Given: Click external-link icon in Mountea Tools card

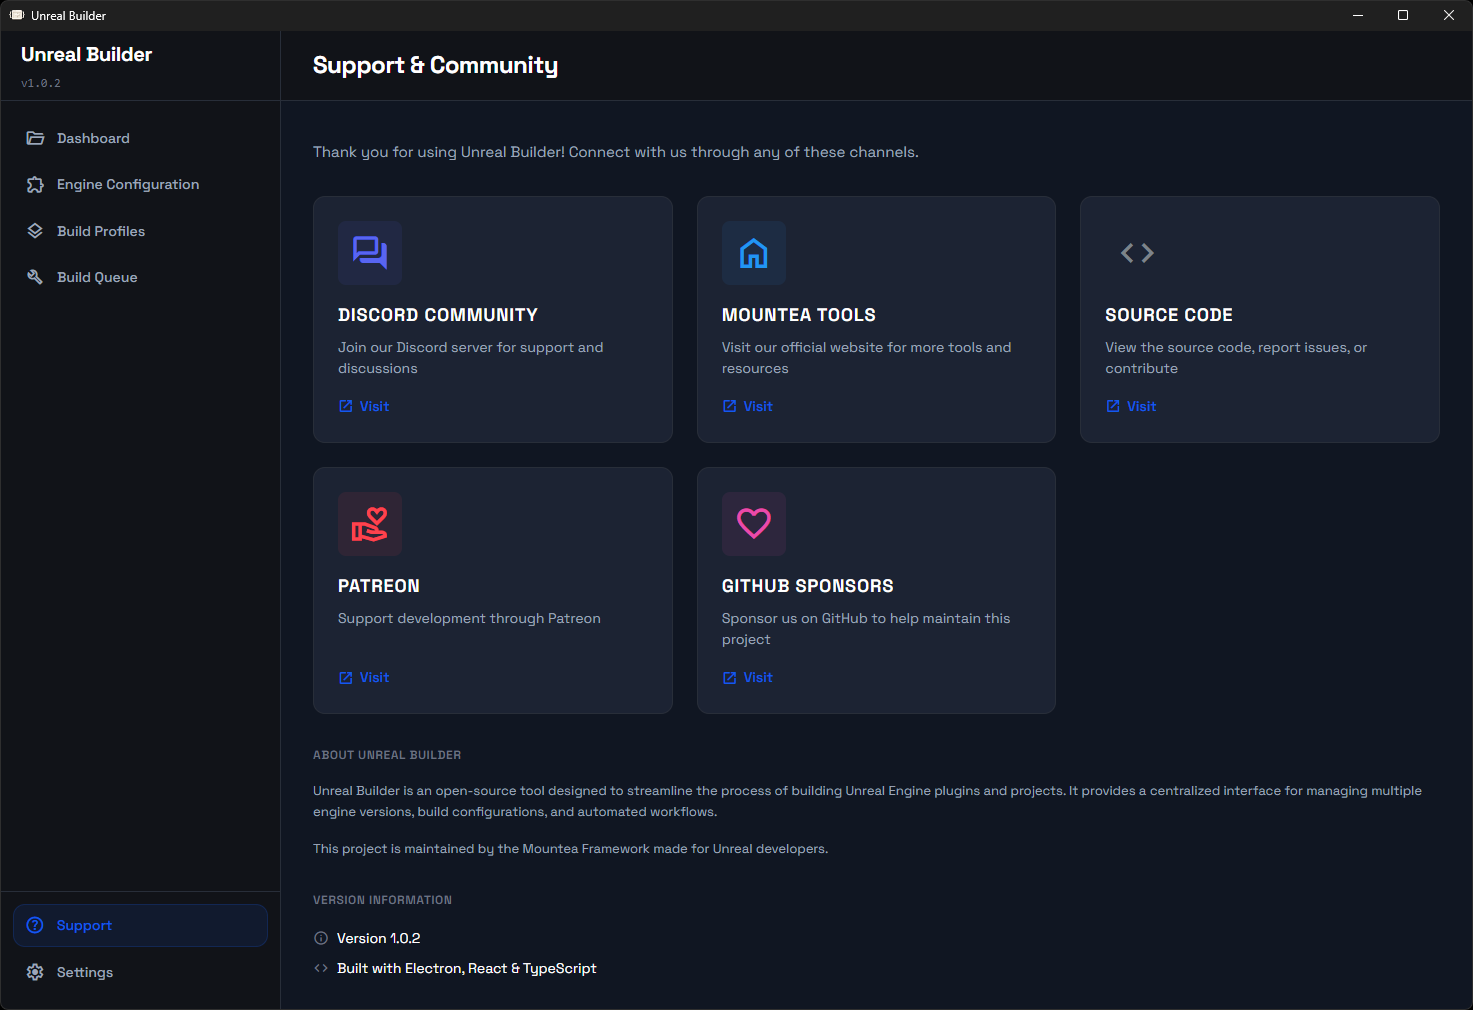Looking at the screenshot, I should click(x=729, y=406).
